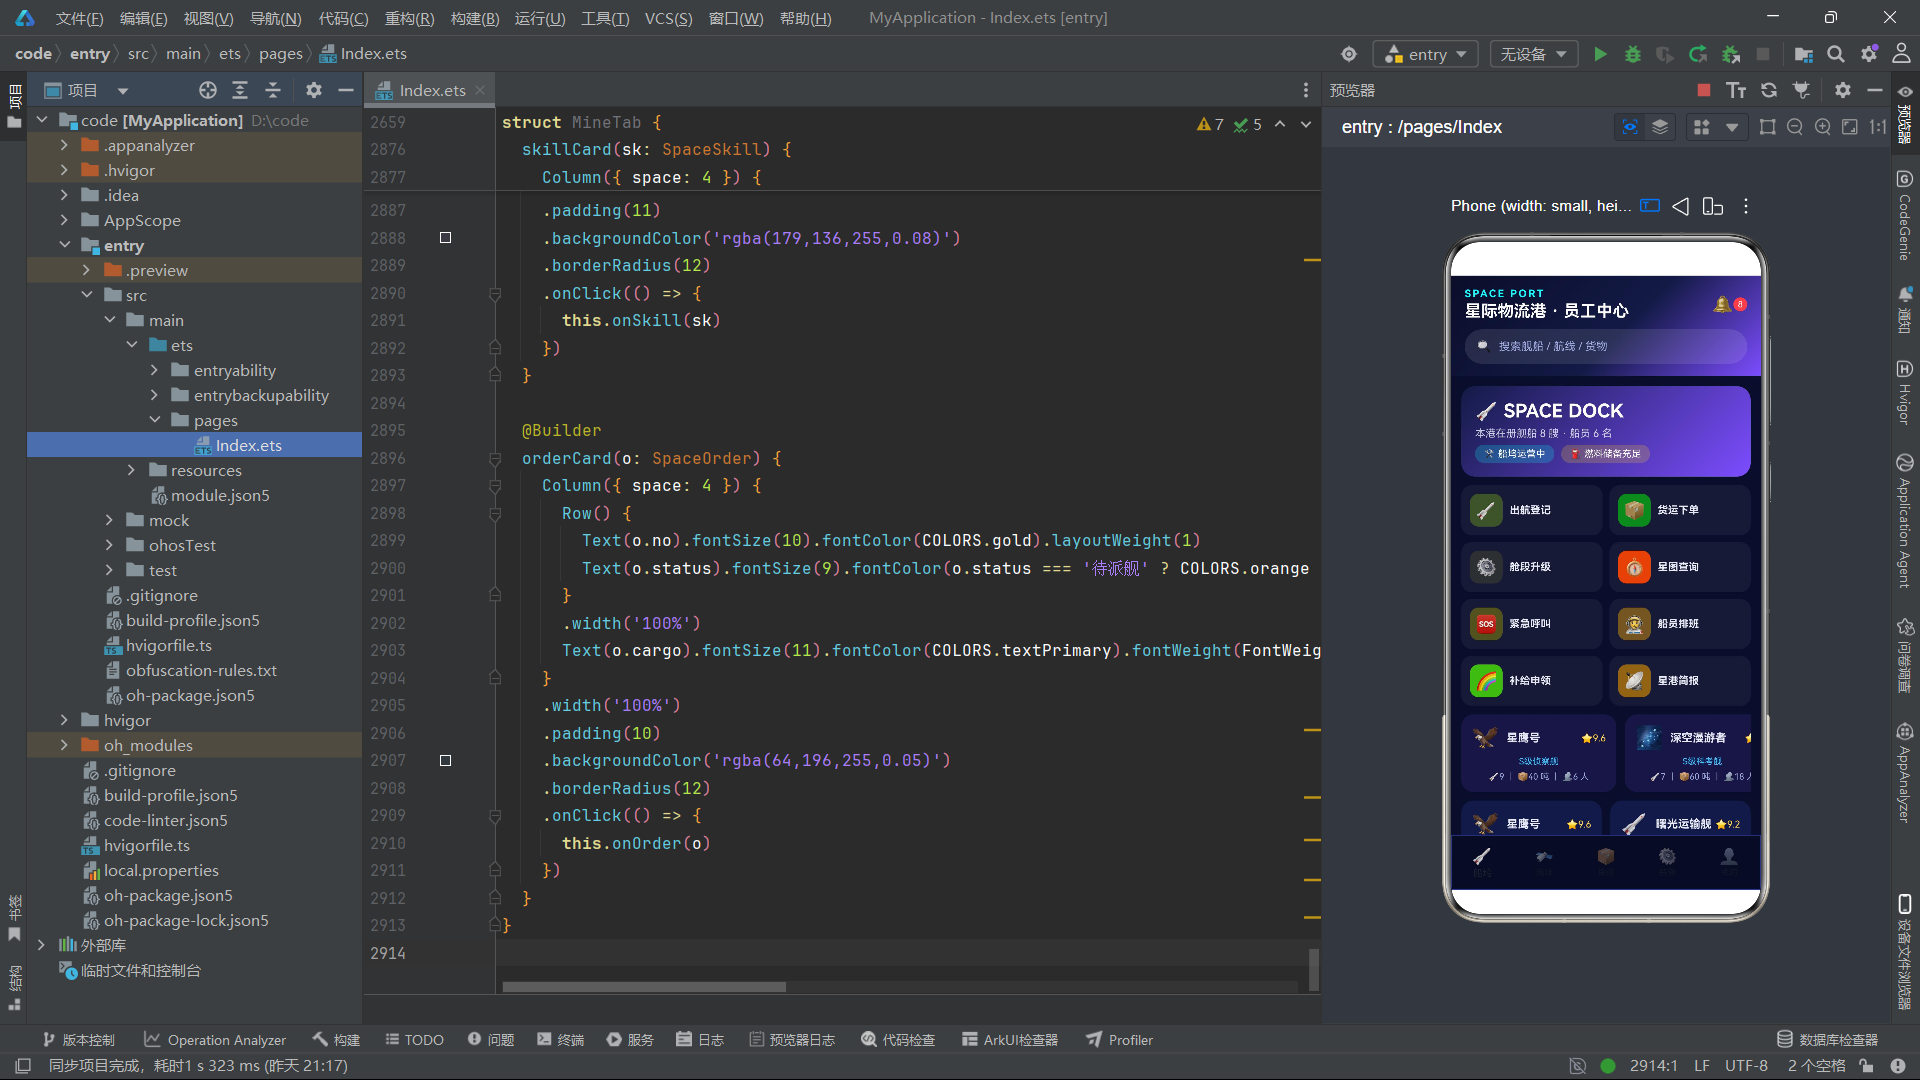Click the editor horizontal scrollbar thumb
Viewport: 1920px width, 1080px height.
tap(643, 987)
